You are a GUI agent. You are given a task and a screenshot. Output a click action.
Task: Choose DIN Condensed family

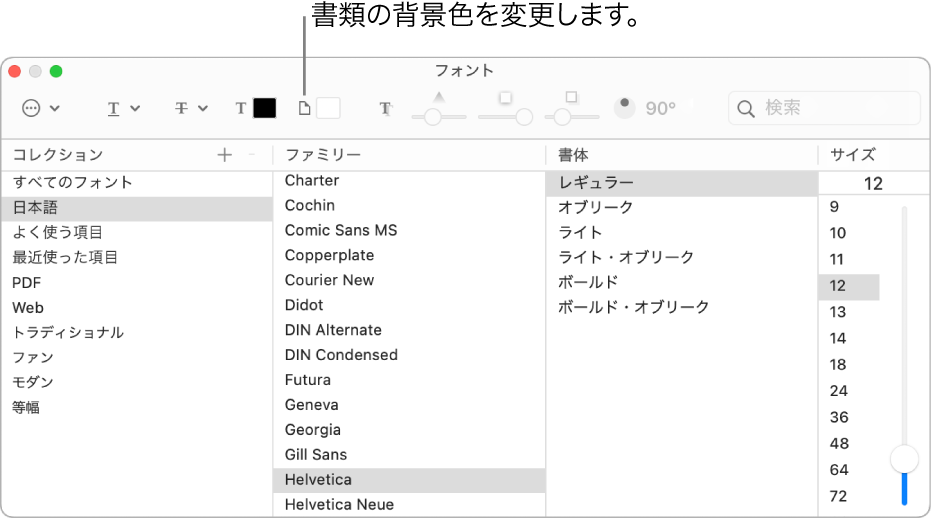[x=409, y=355]
